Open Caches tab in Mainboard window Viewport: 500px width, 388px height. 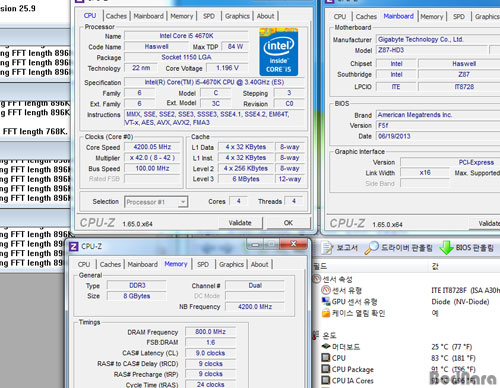click(x=366, y=16)
